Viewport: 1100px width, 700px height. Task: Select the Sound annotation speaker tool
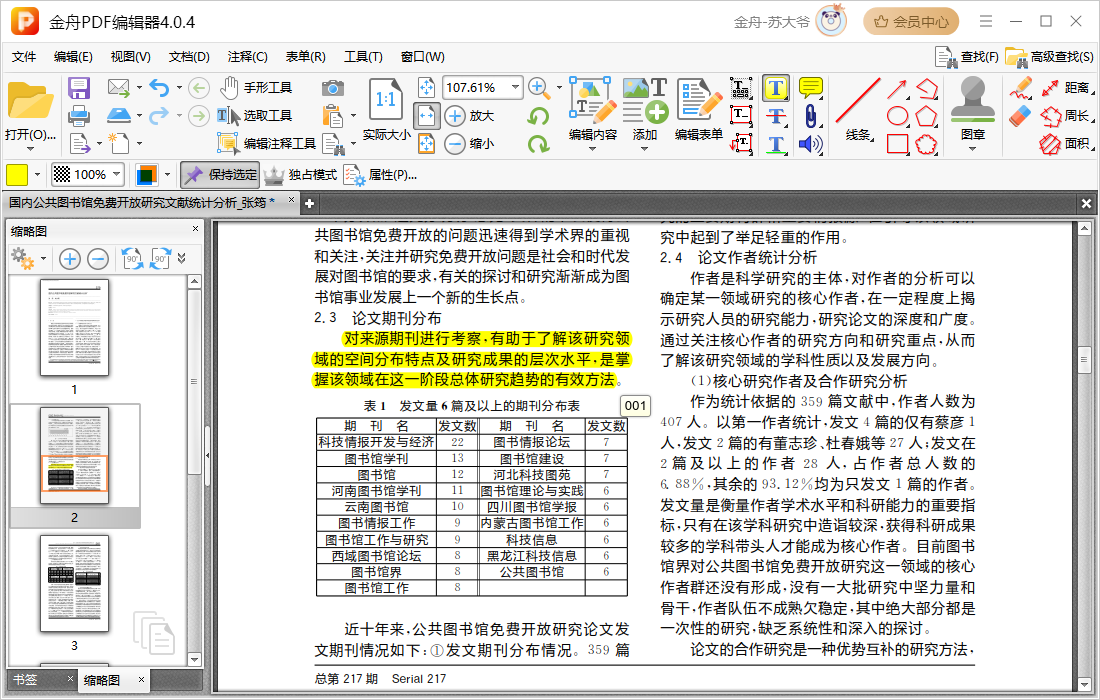[x=810, y=144]
